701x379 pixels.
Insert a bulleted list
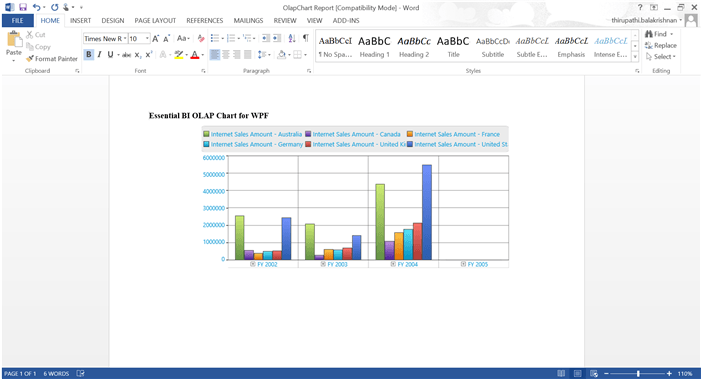pyautogui.click(x=215, y=38)
